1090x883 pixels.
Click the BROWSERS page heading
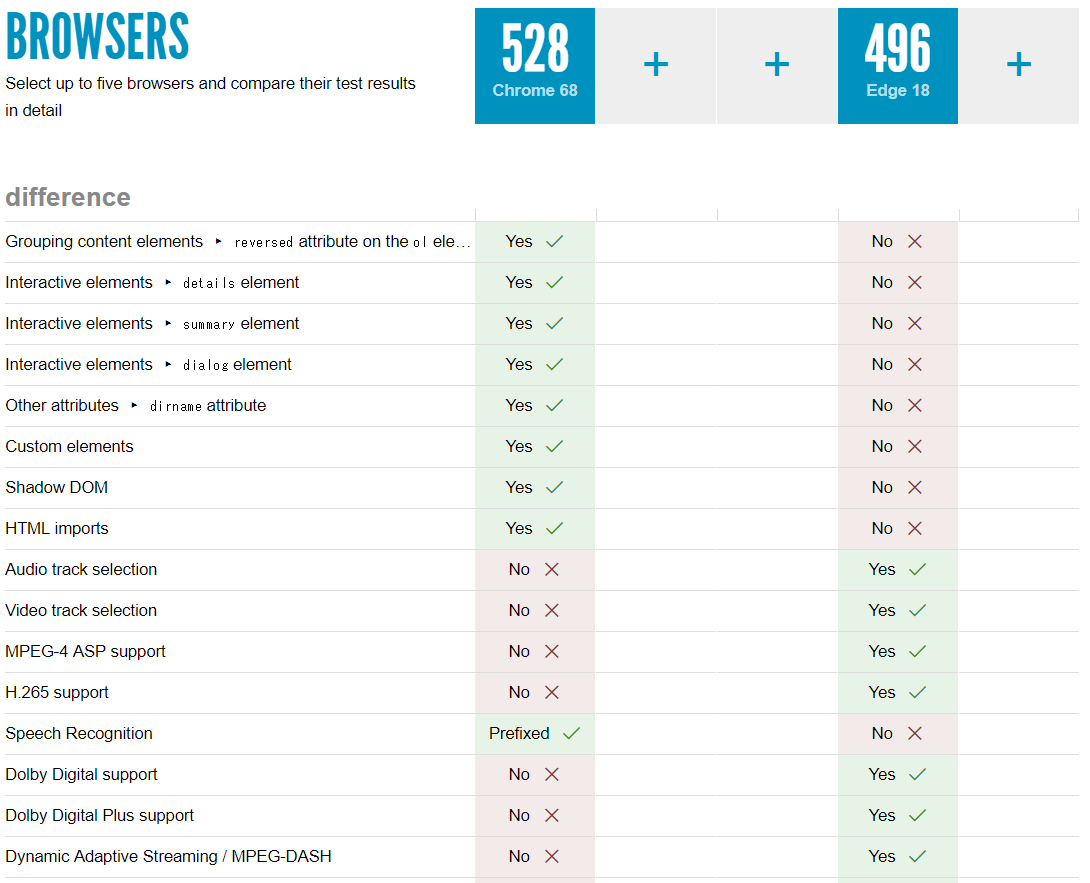(x=97, y=38)
